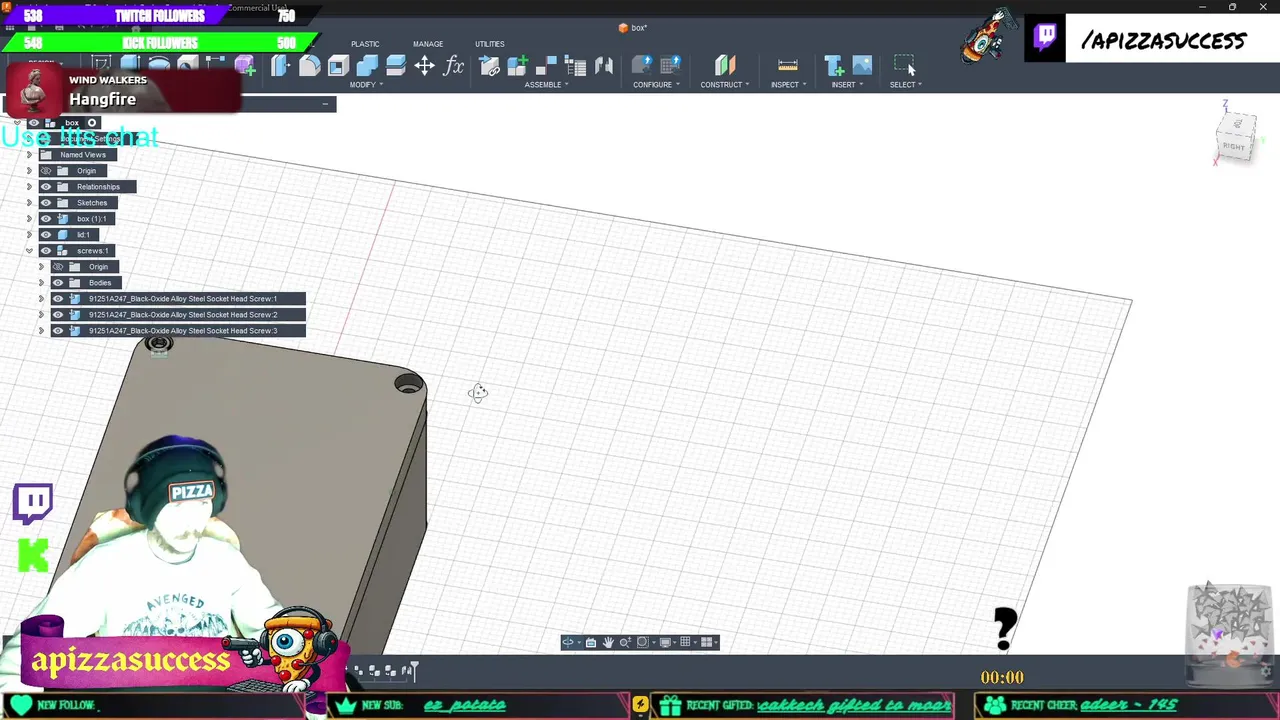Click the Insert Derive icon
Screen dimensions: 1280x720
(x=833, y=66)
